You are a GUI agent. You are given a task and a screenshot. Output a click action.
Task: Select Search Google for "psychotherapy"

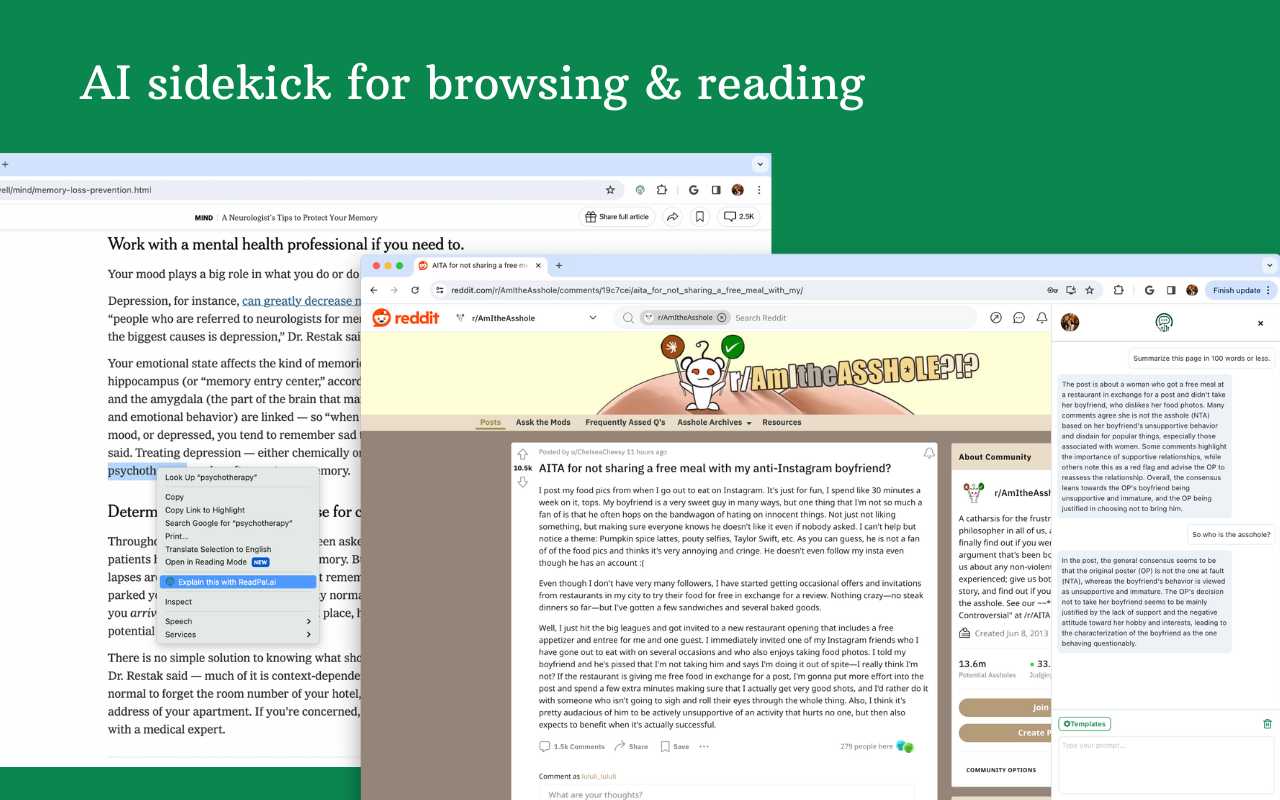[x=237, y=523]
